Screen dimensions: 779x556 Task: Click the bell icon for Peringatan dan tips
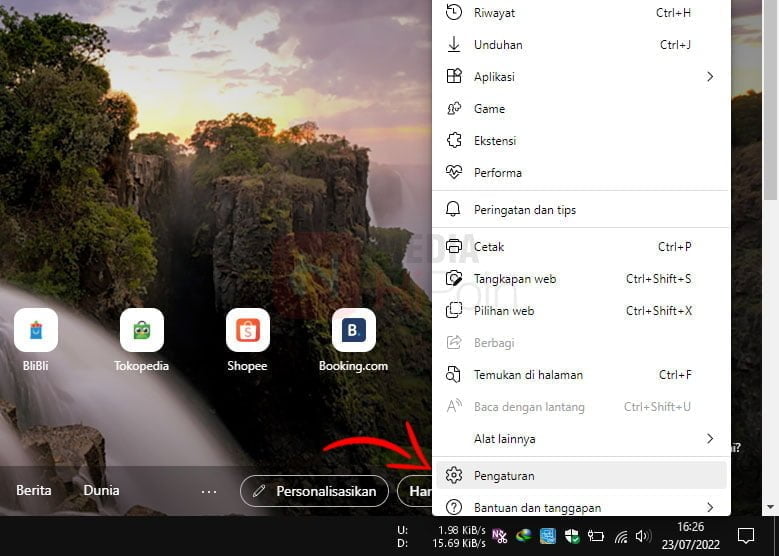point(453,209)
